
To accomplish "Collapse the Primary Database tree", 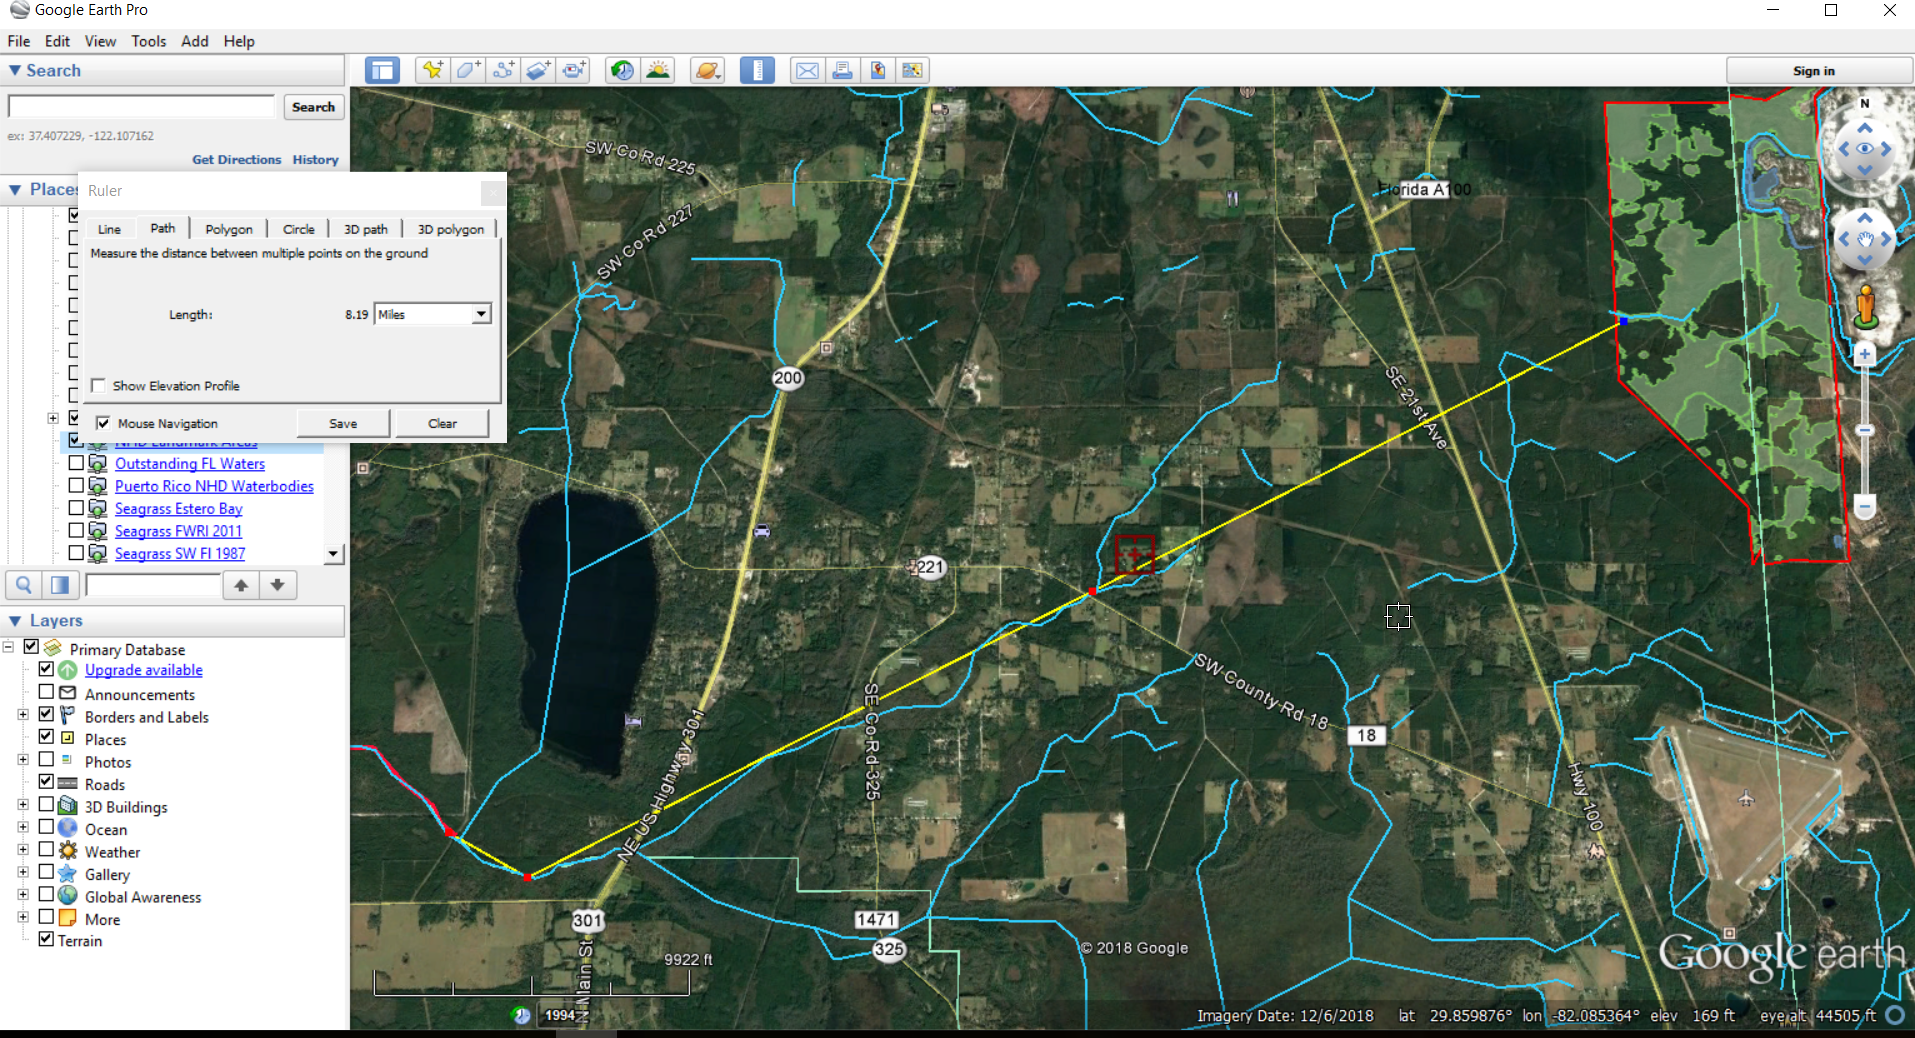I will pyautogui.click(x=8, y=647).
